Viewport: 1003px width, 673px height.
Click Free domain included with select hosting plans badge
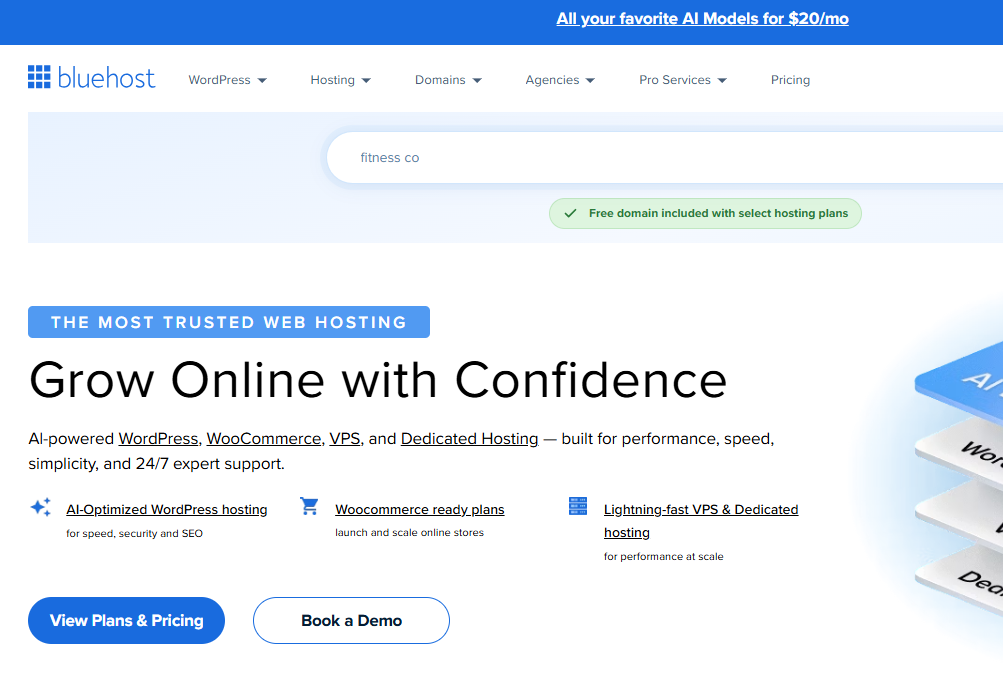[x=705, y=213]
